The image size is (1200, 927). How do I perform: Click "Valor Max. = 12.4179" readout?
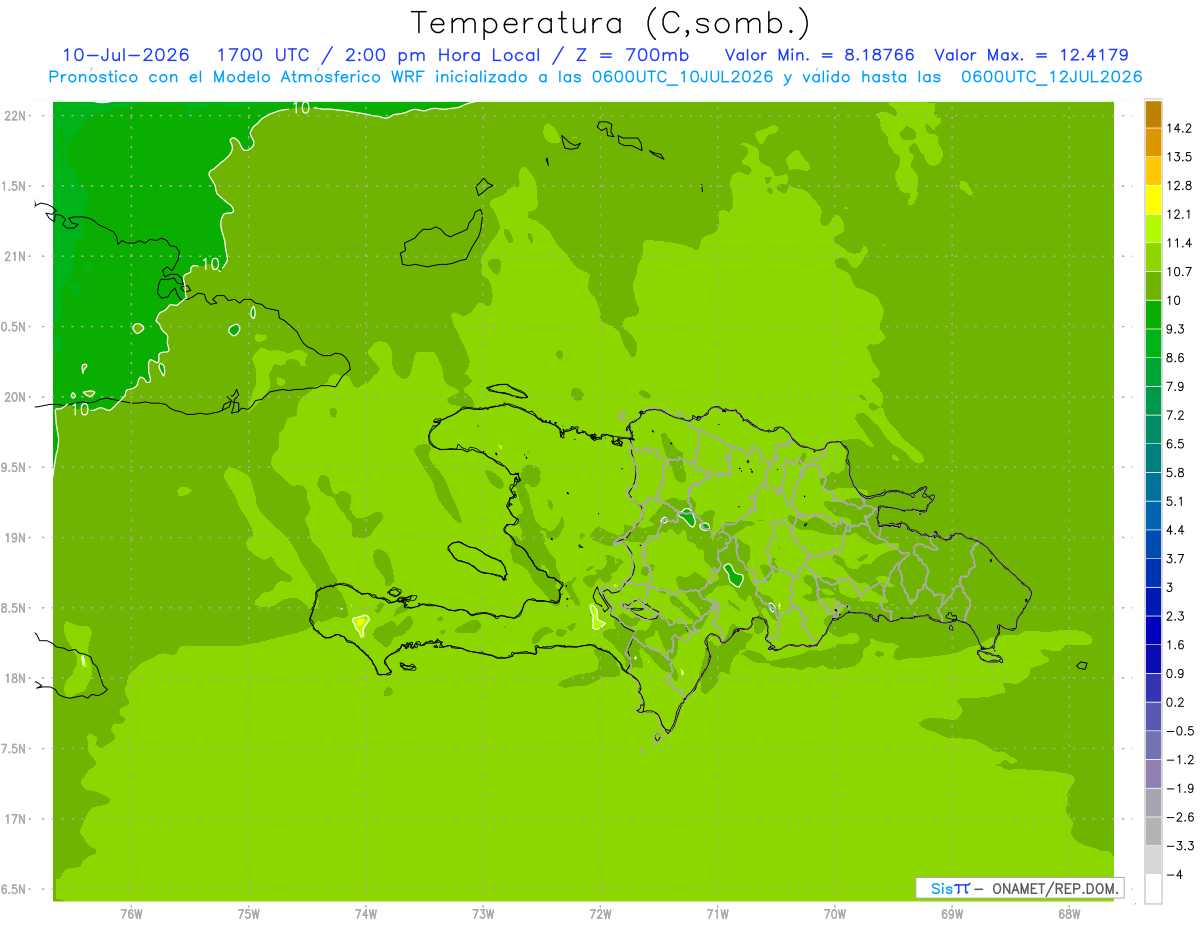[x=1032, y=55]
